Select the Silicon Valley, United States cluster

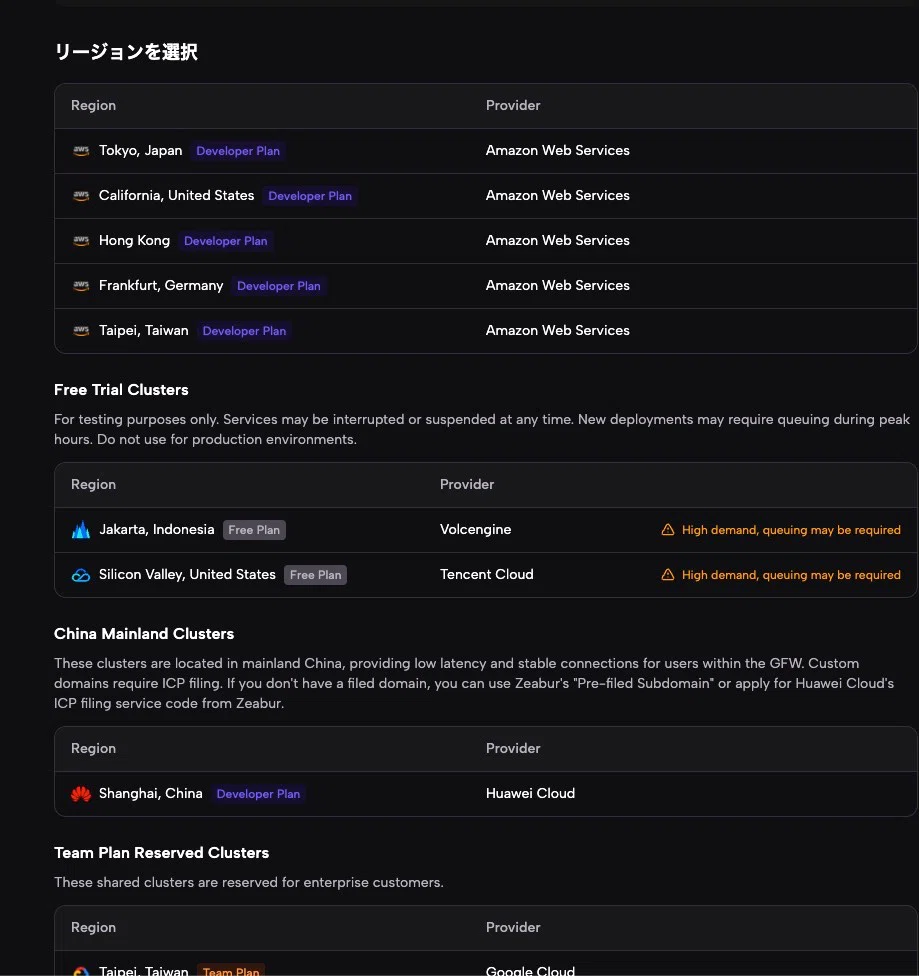tap(486, 575)
